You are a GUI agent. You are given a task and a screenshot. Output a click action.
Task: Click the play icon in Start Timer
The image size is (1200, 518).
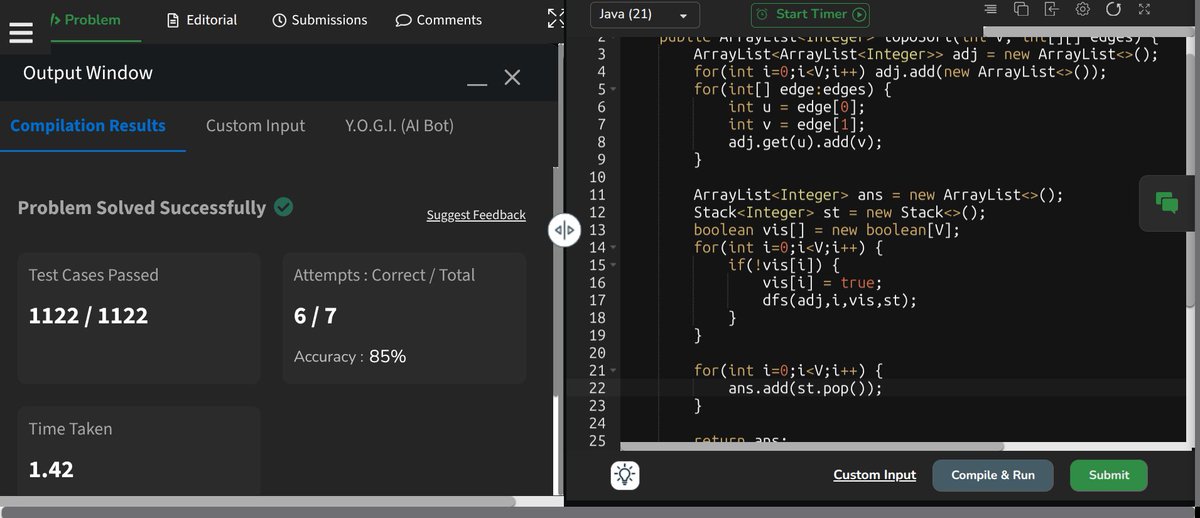tap(858, 15)
